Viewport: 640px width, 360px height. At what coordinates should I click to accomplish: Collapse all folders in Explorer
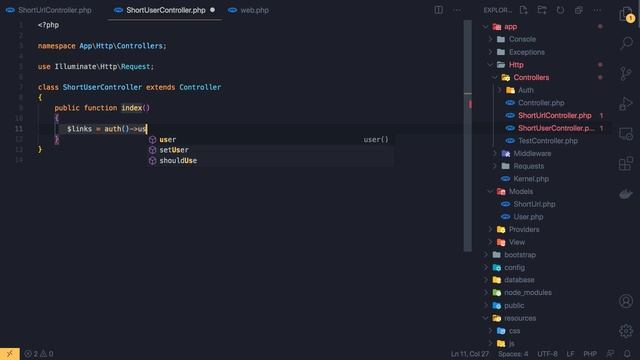point(579,10)
